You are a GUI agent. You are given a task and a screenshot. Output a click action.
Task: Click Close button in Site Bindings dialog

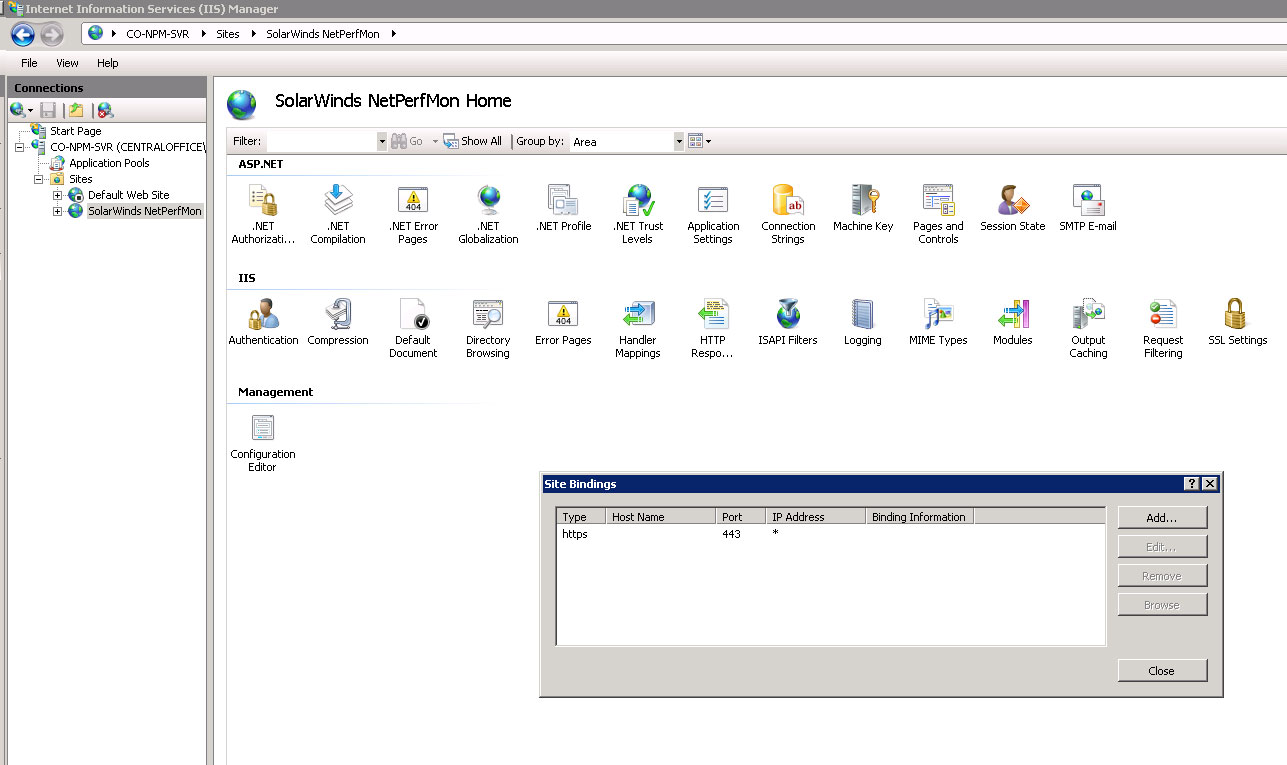[1162, 671]
